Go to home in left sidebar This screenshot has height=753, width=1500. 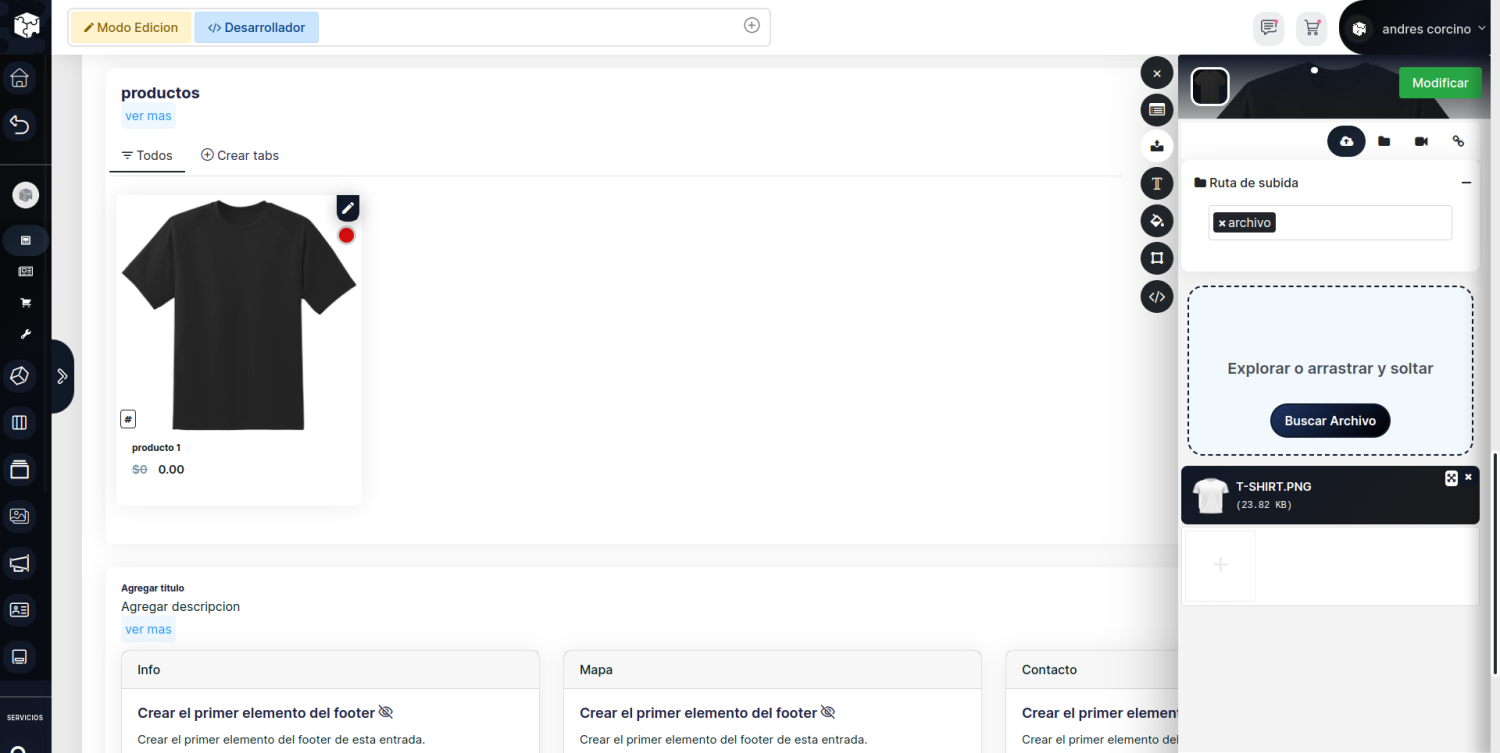click(x=20, y=78)
